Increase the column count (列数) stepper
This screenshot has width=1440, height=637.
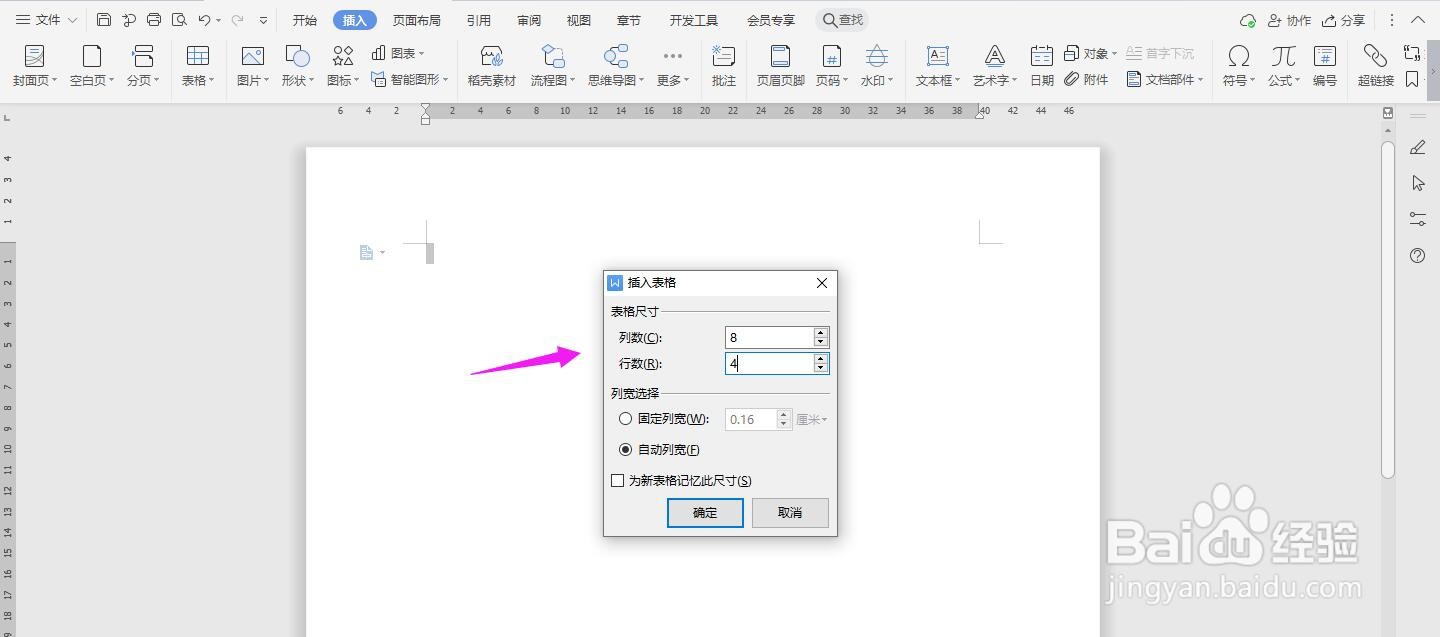[821, 333]
